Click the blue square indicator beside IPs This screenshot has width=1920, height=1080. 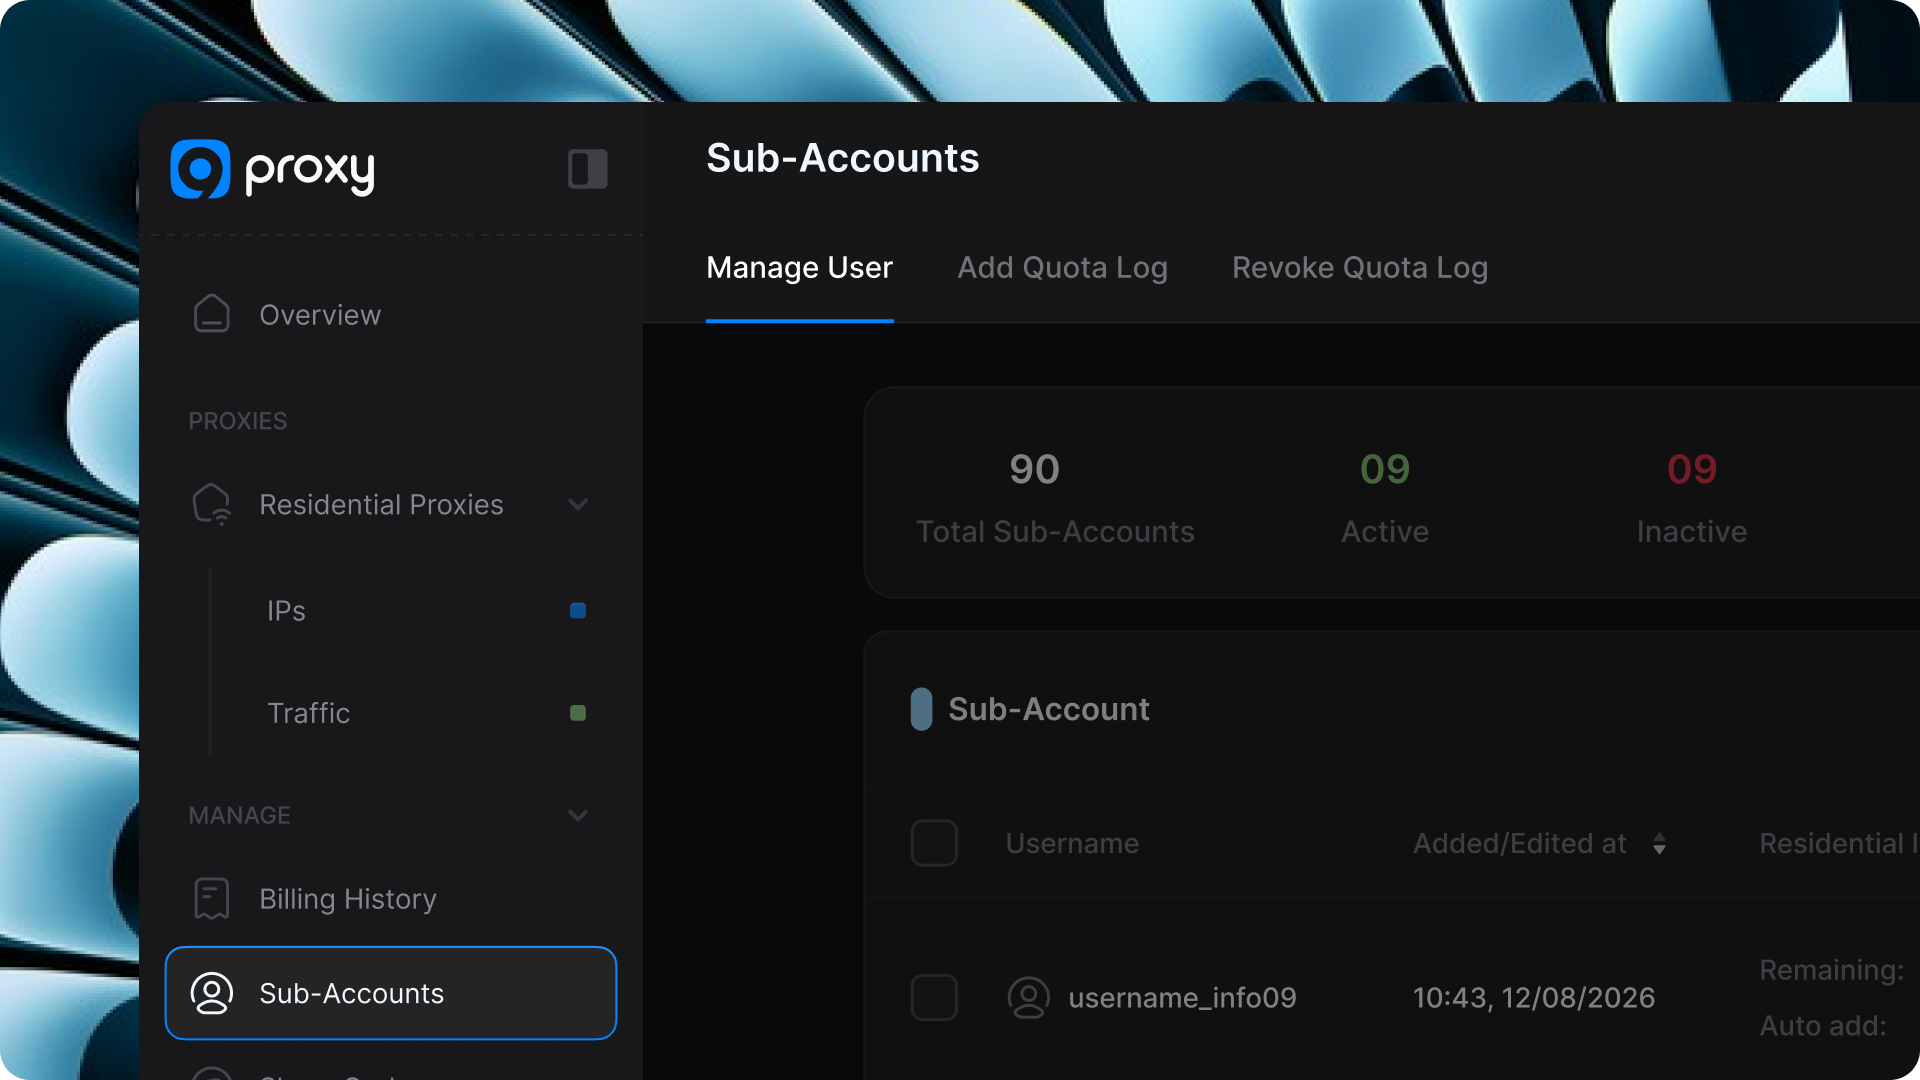click(x=578, y=611)
